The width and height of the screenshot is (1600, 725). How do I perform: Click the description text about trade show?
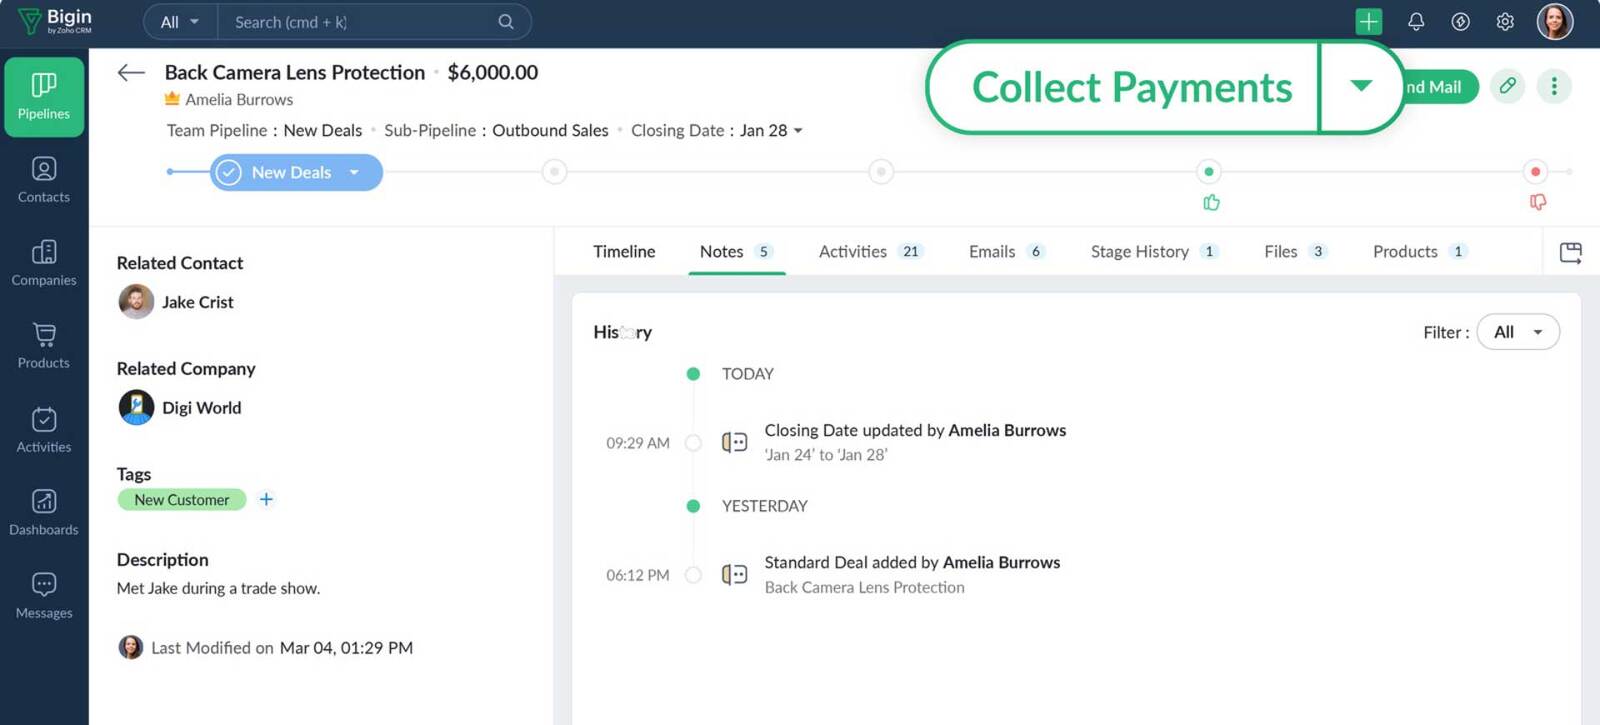tap(218, 588)
